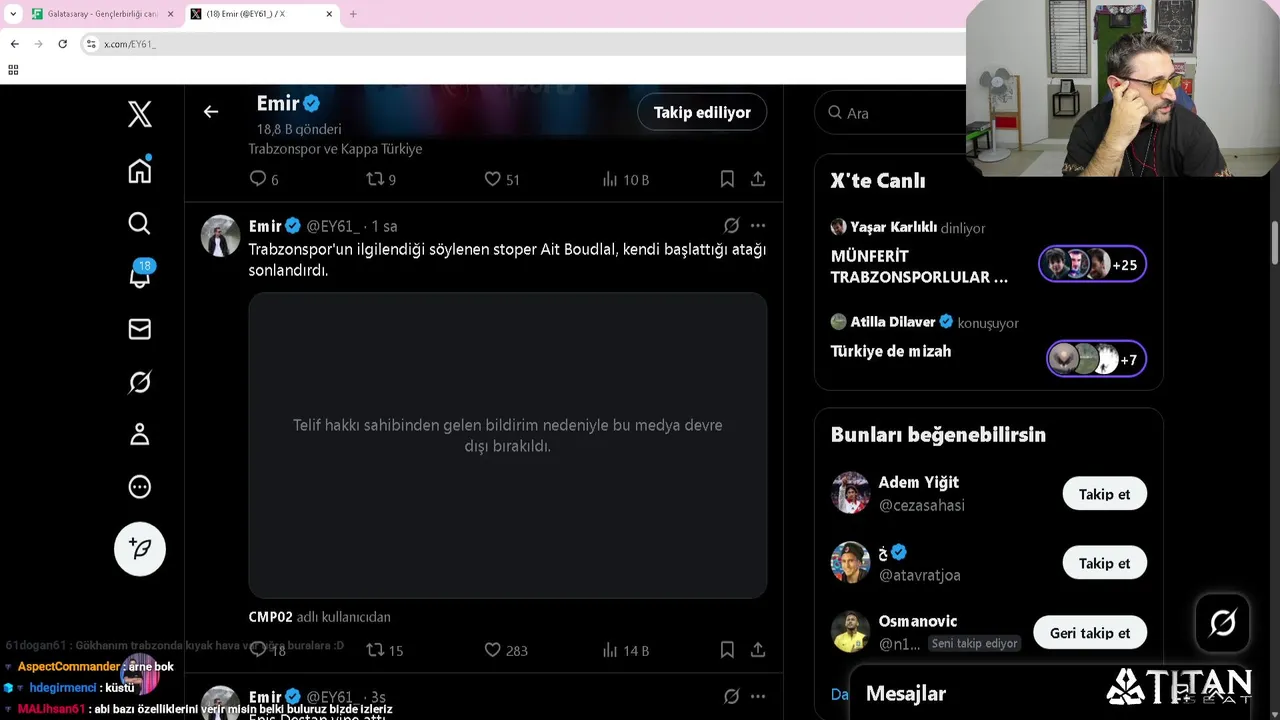Open the browser apps grid icon
The width and height of the screenshot is (1280, 720).
(13, 70)
